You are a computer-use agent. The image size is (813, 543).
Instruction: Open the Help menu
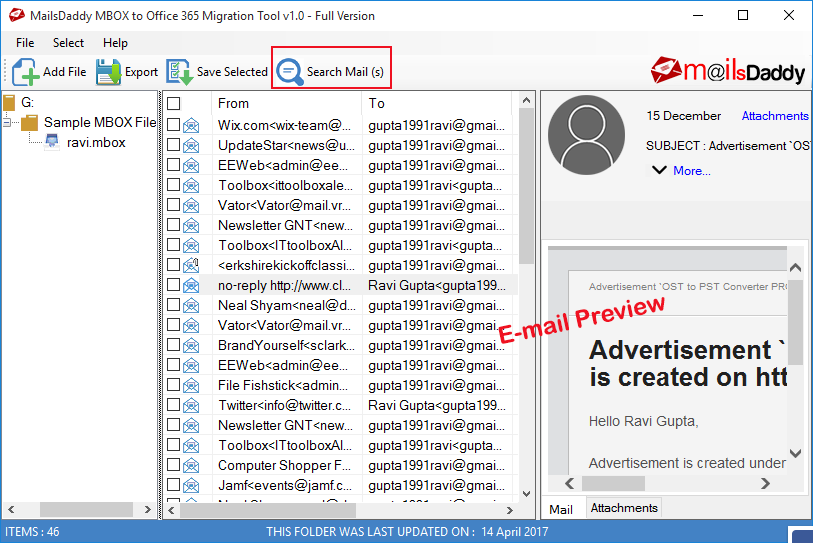[x=115, y=43]
